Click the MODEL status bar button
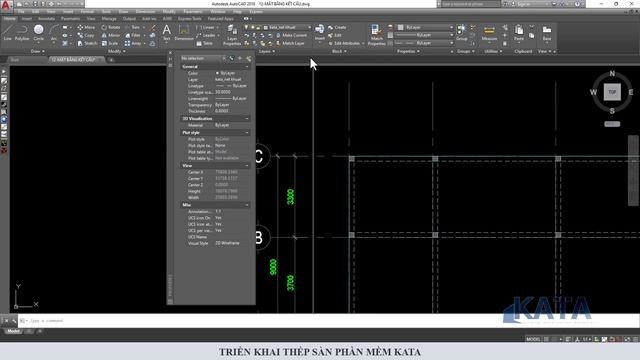This screenshot has width=640, height=360. click(533, 339)
